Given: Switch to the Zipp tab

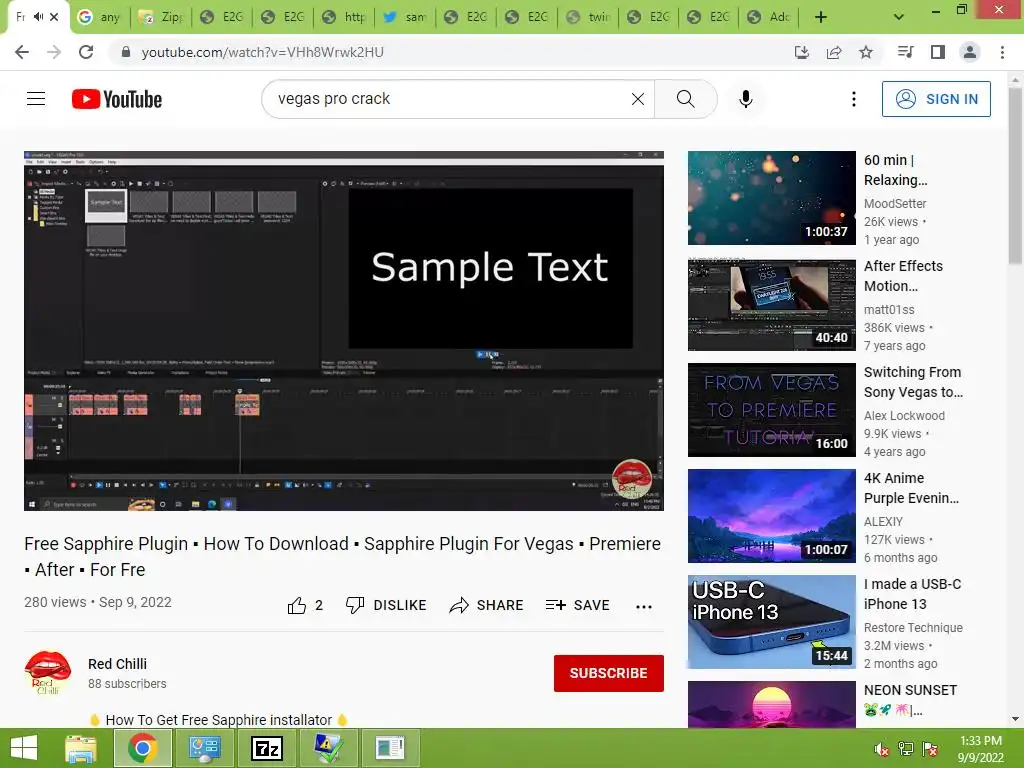Looking at the screenshot, I should [x=161, y=17].
